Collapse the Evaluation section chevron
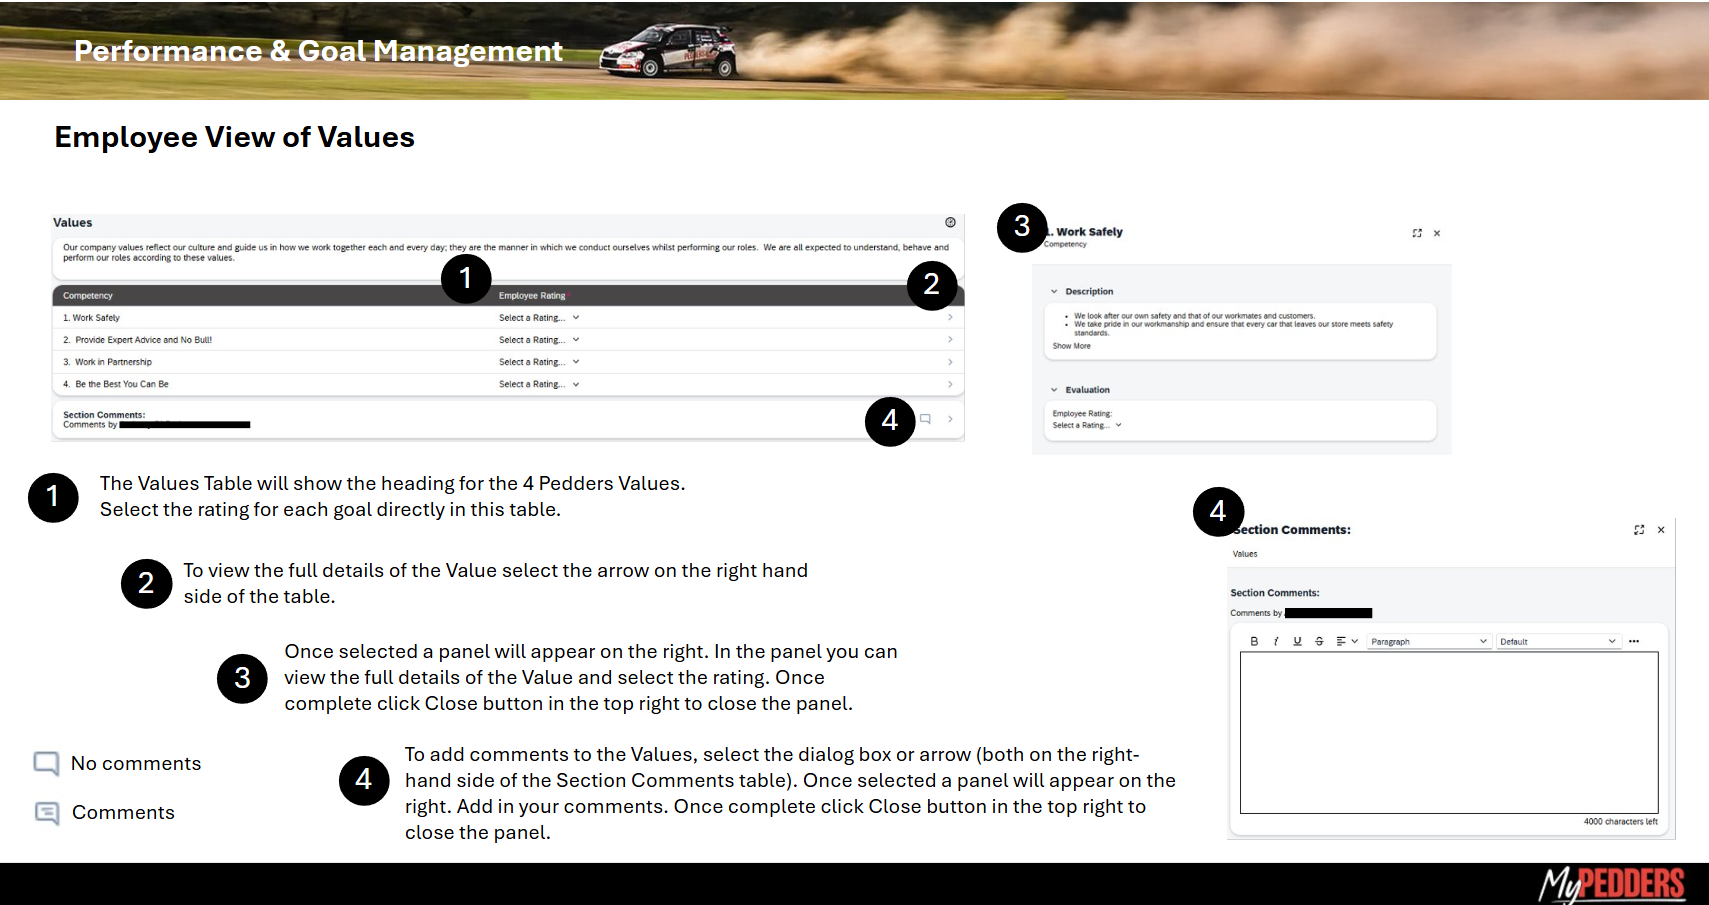The width and height of the screenshot is (1709, 905). tap(1054, 390)
